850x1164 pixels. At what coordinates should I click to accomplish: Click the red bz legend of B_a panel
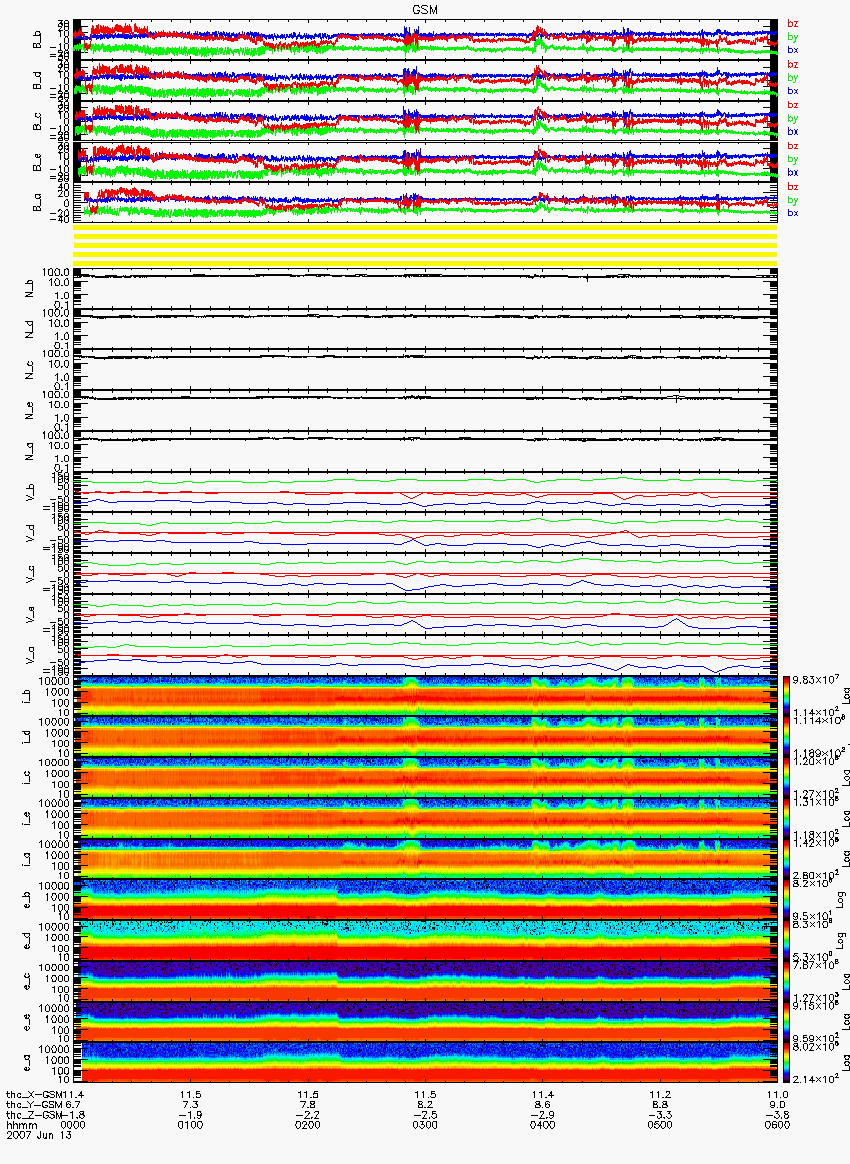793,186
